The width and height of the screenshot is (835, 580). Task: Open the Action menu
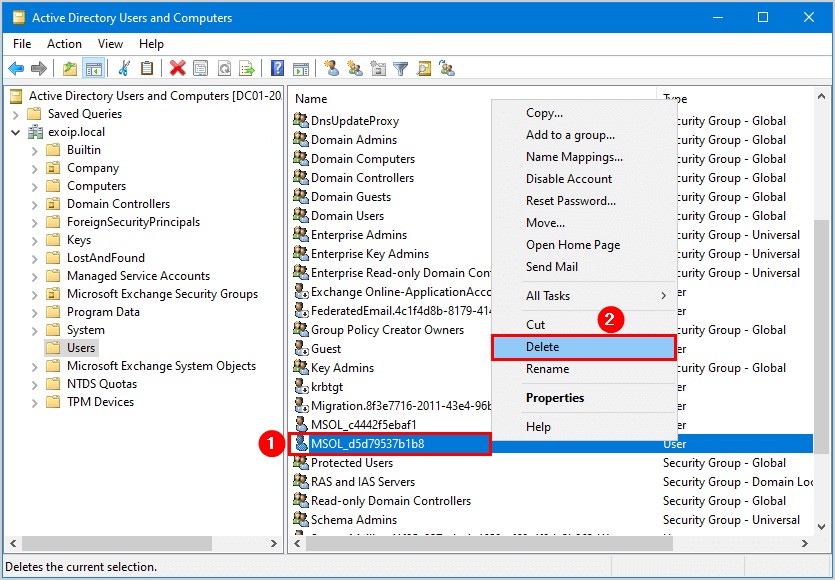point(64,44)
